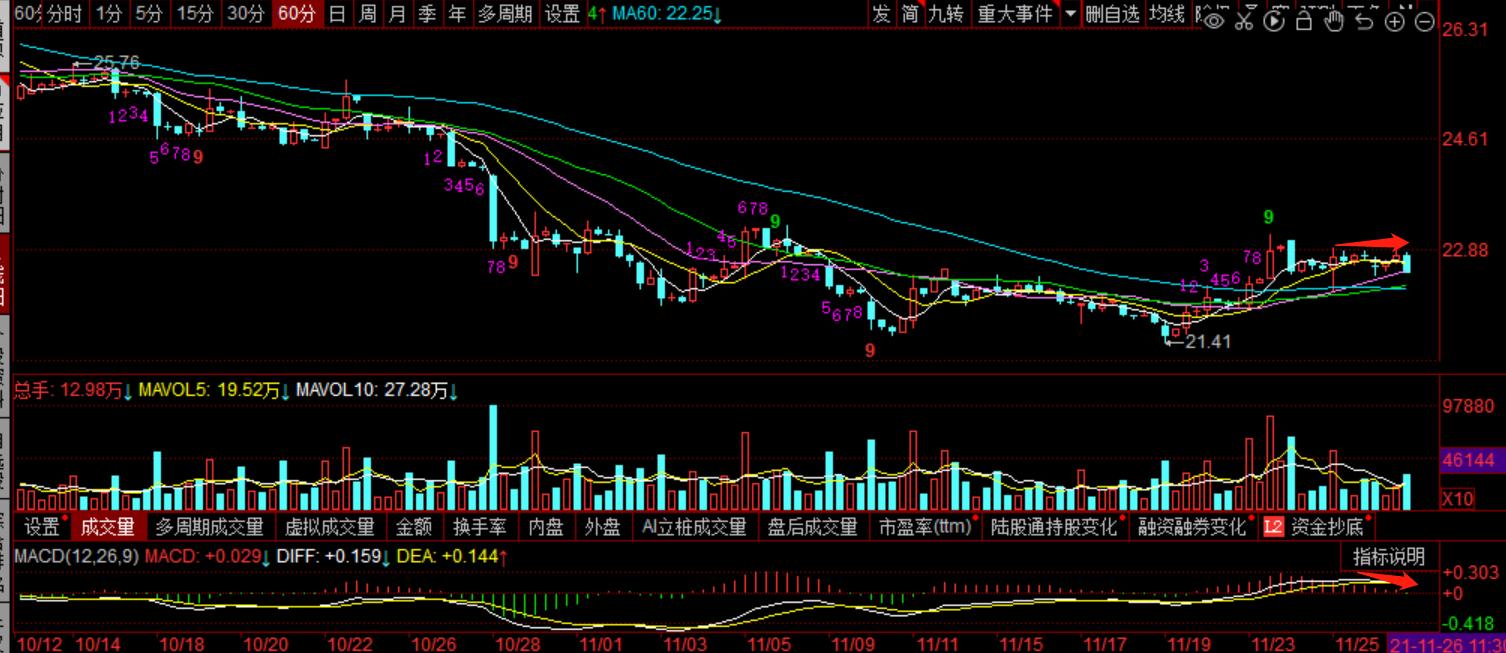Click the MACD(12,26,9) parameters label
Screen dimensions: 1506x653
[77, 556]
